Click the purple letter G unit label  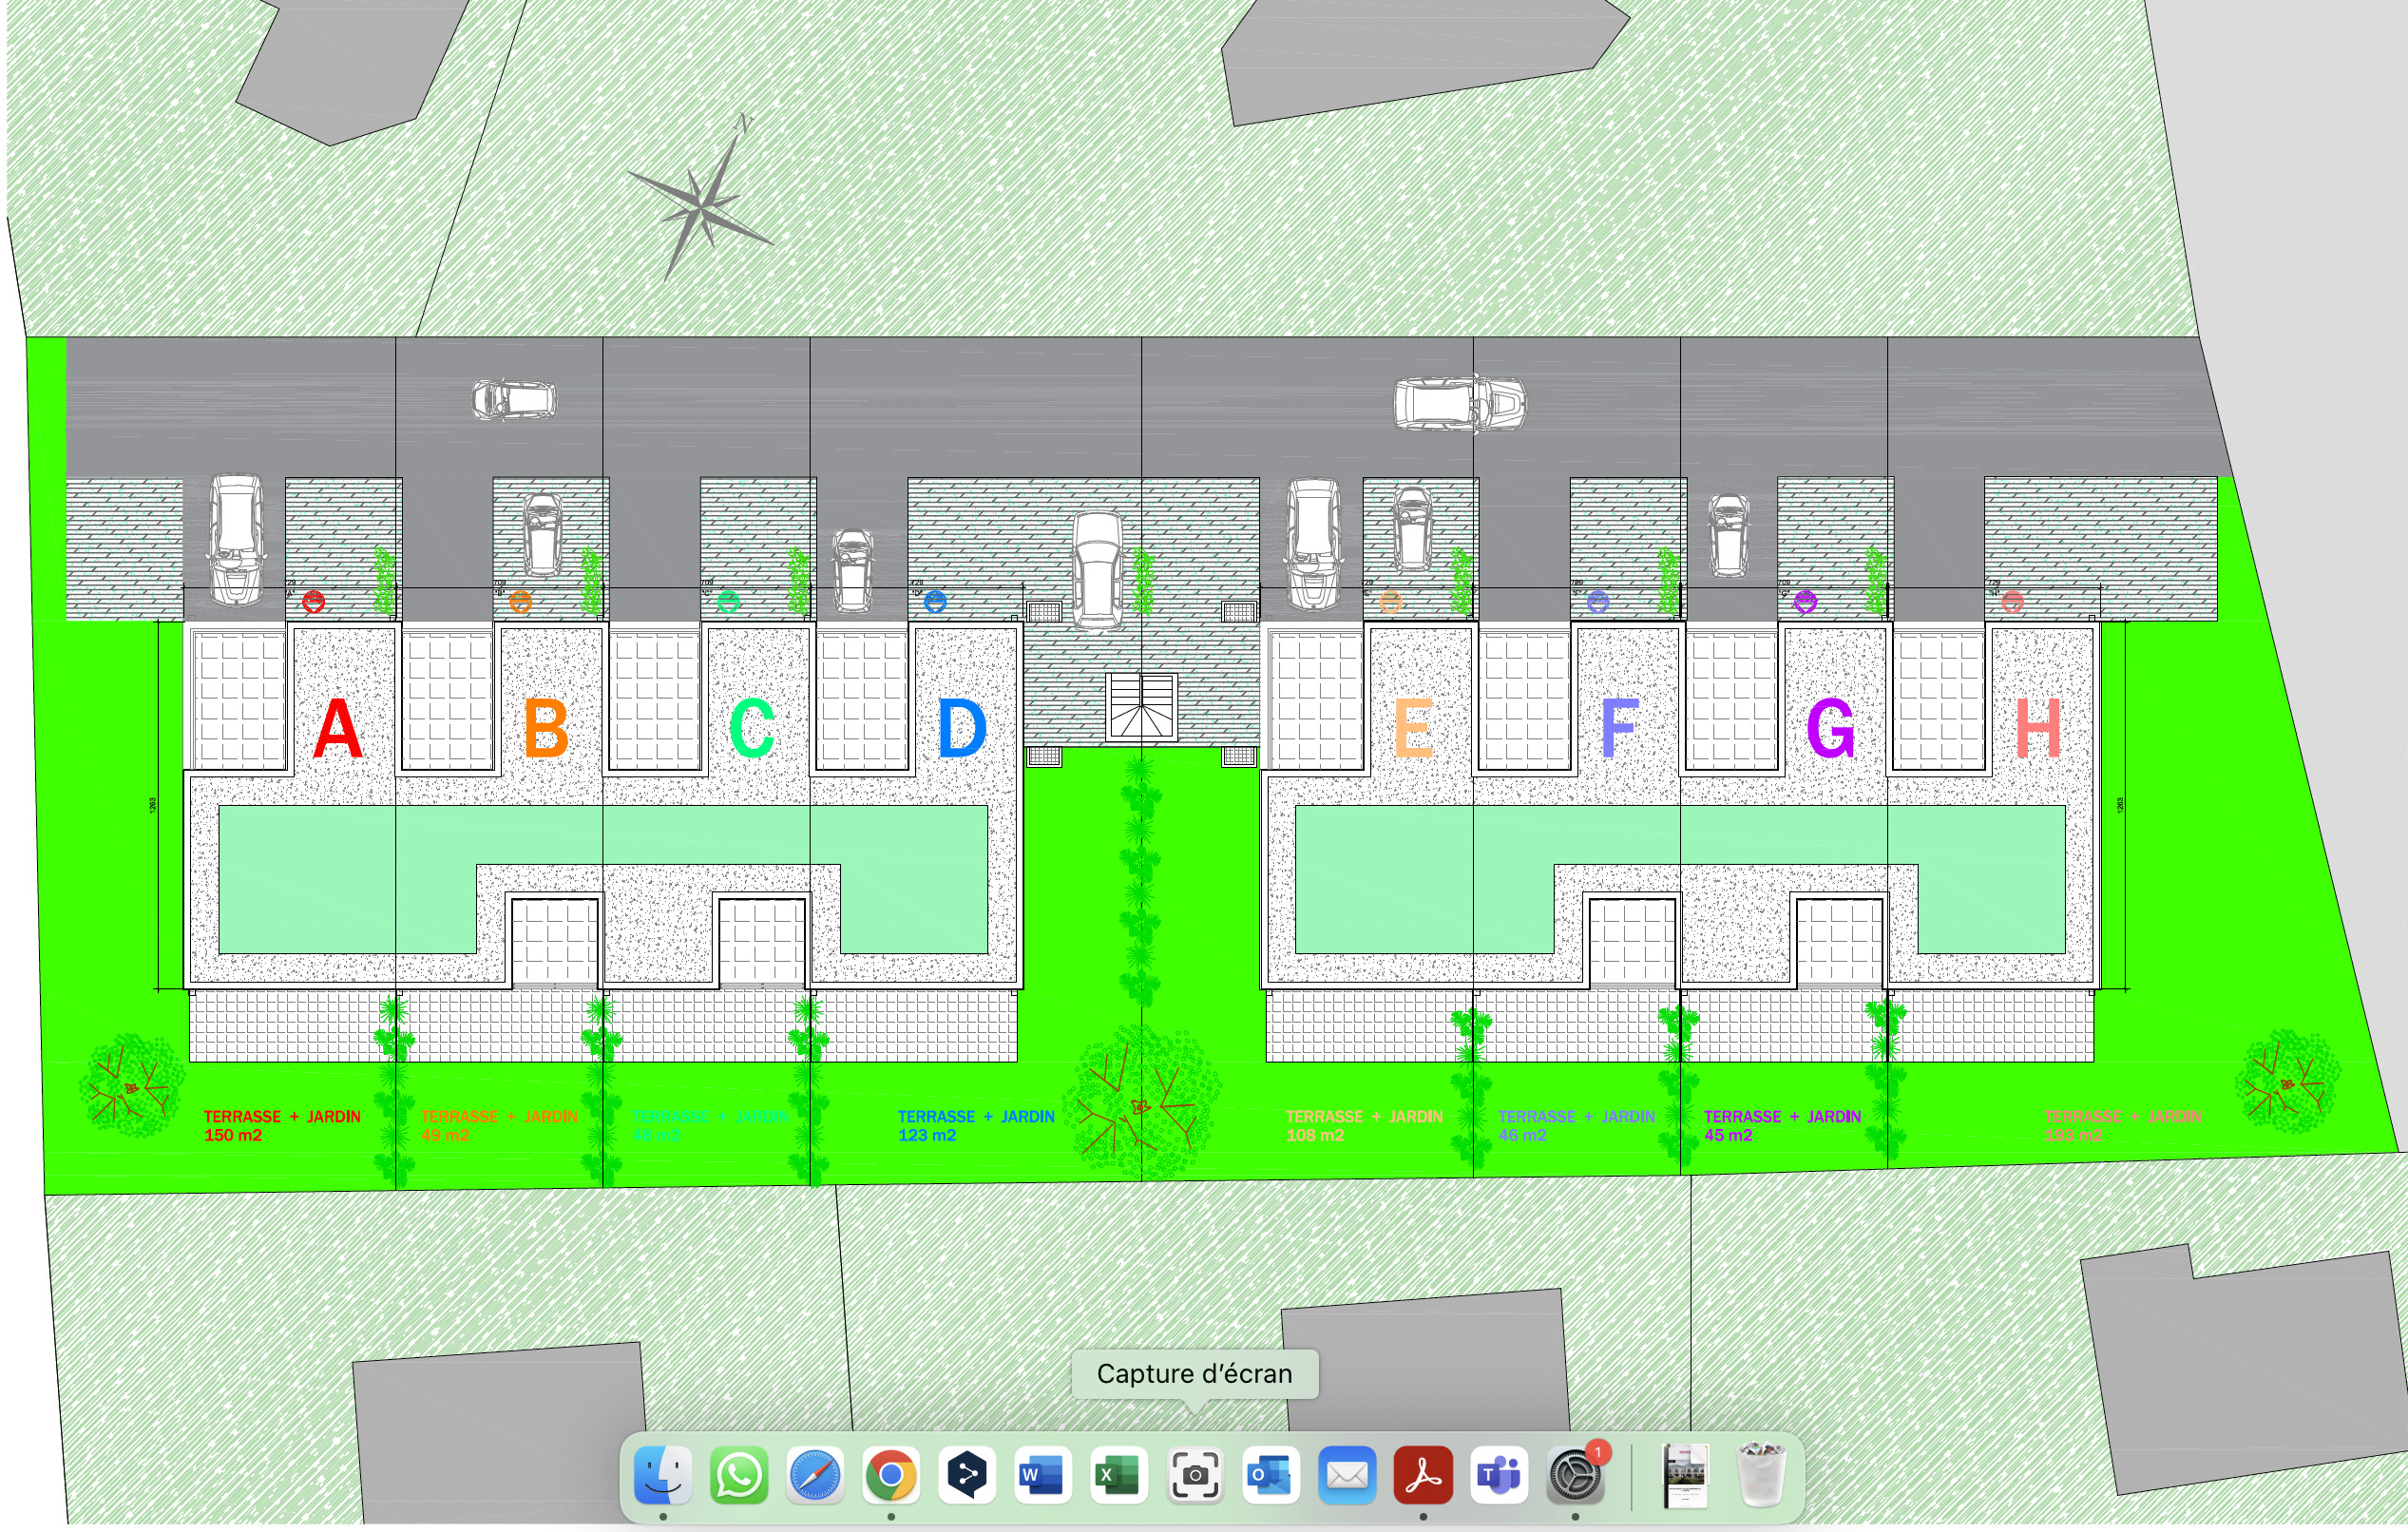tap(1830, 729)
